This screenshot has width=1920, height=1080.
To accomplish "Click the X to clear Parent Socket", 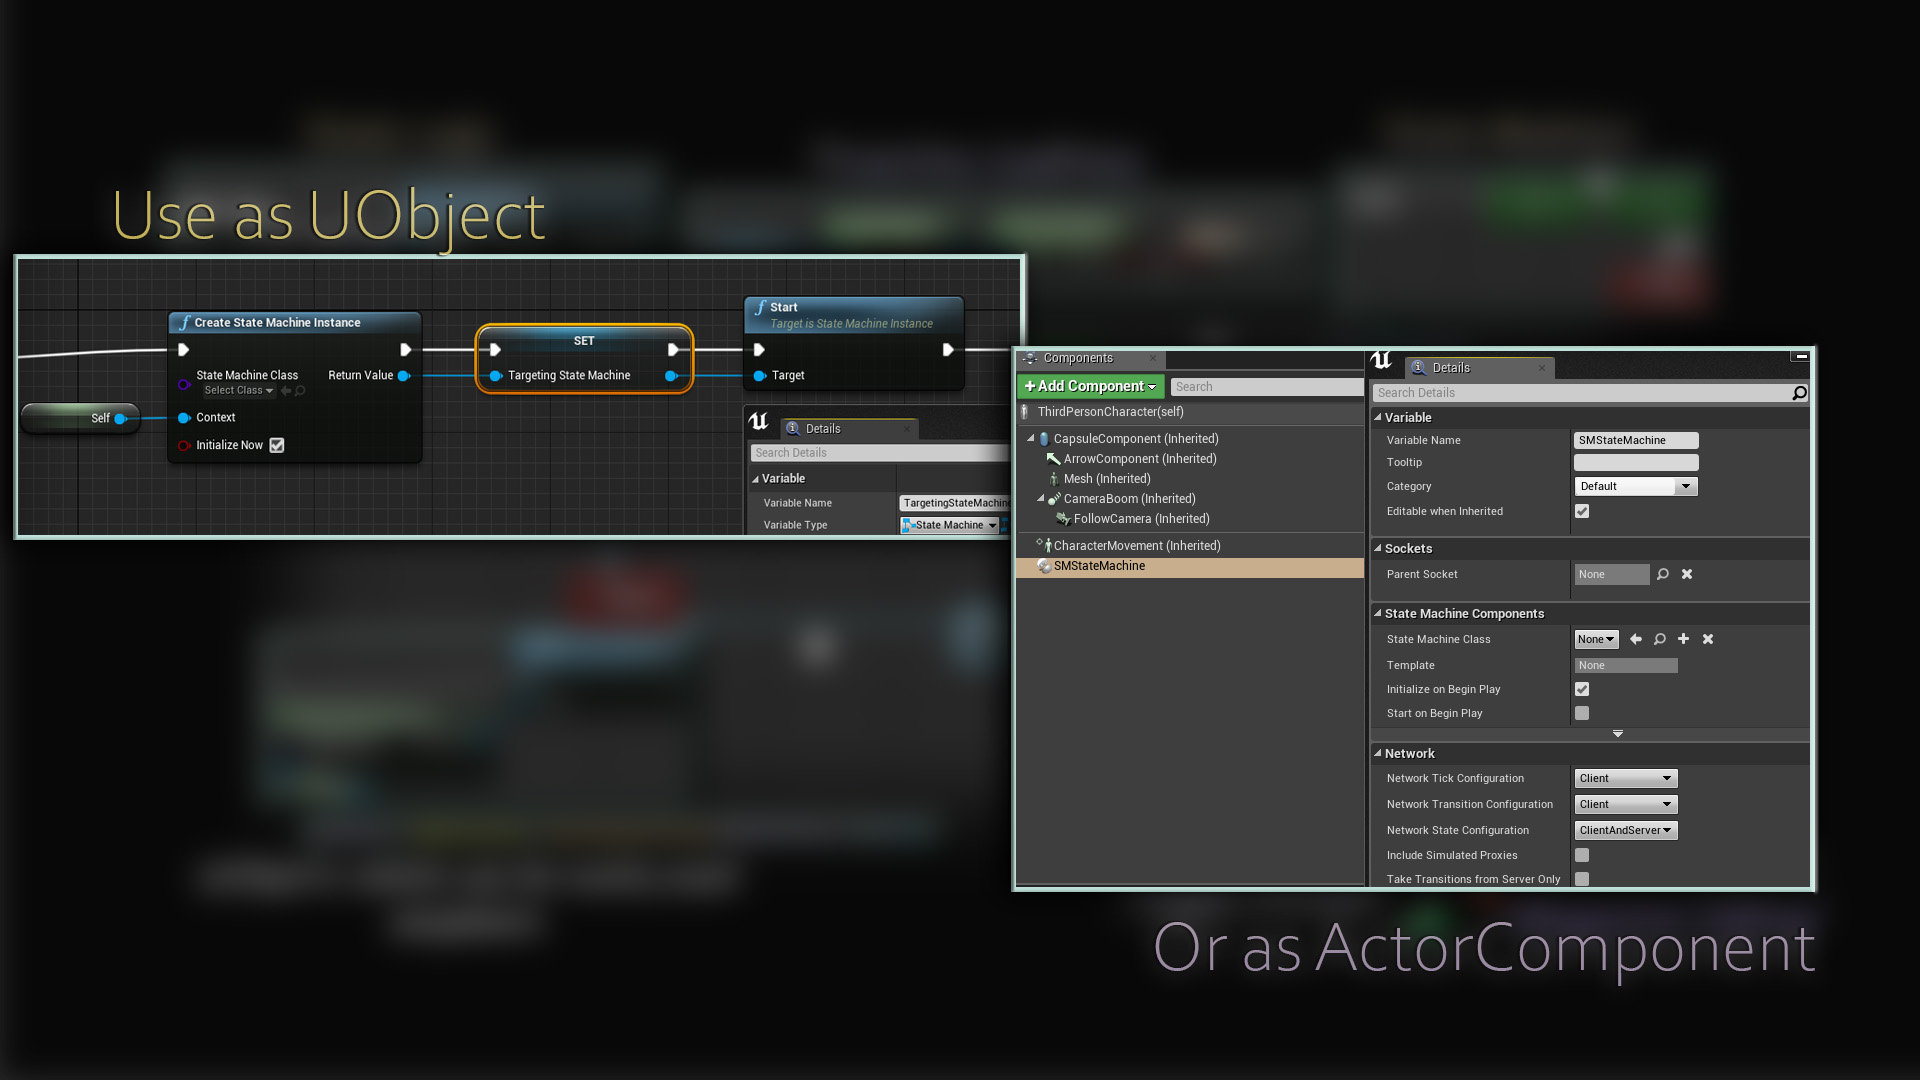I will (1686, 574).
